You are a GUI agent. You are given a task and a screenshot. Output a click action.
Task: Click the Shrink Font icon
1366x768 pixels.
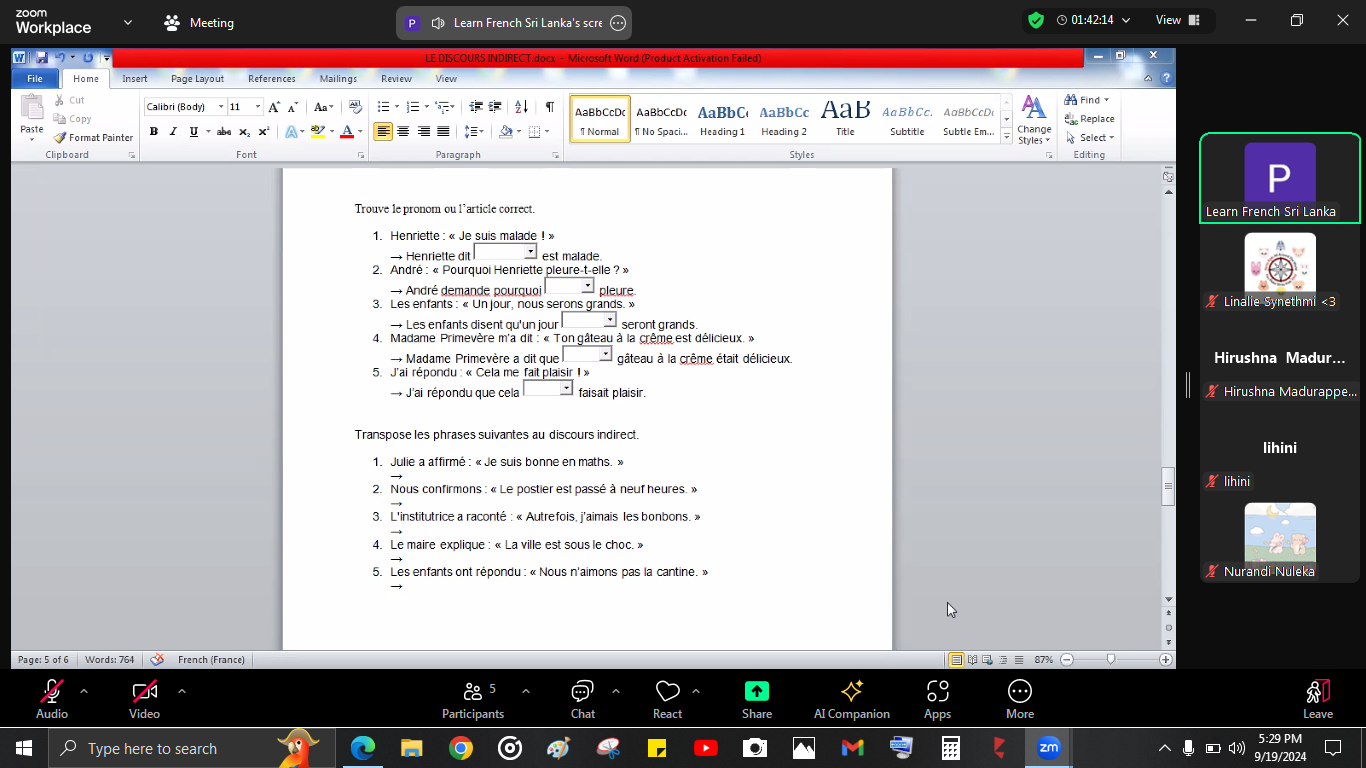click(x=292, y=107)
